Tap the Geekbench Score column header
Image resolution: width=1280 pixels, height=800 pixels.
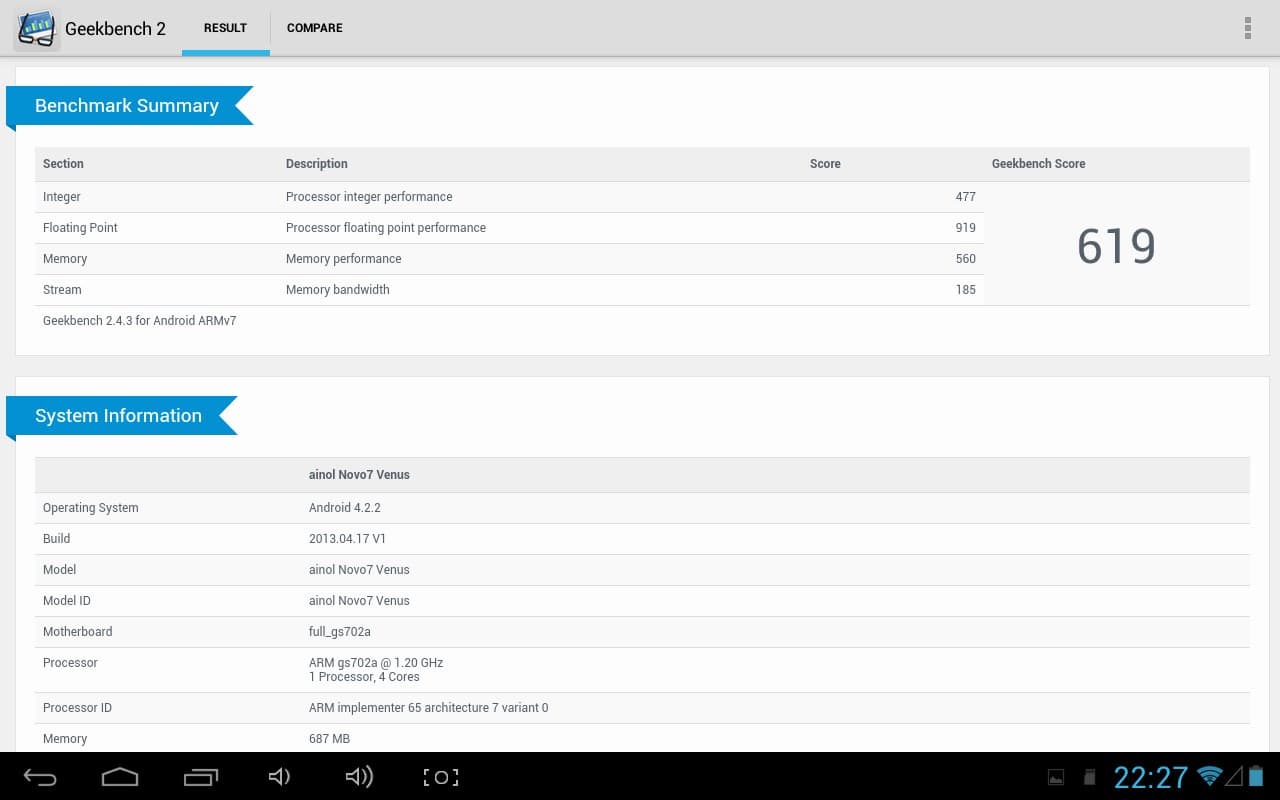[x=1038, y=164]
